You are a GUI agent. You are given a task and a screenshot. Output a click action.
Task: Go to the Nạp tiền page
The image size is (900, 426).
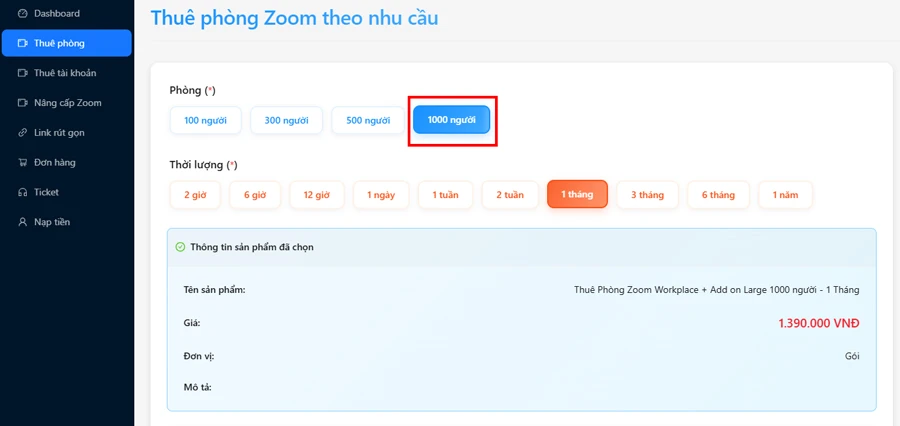(x=52, y=222)
